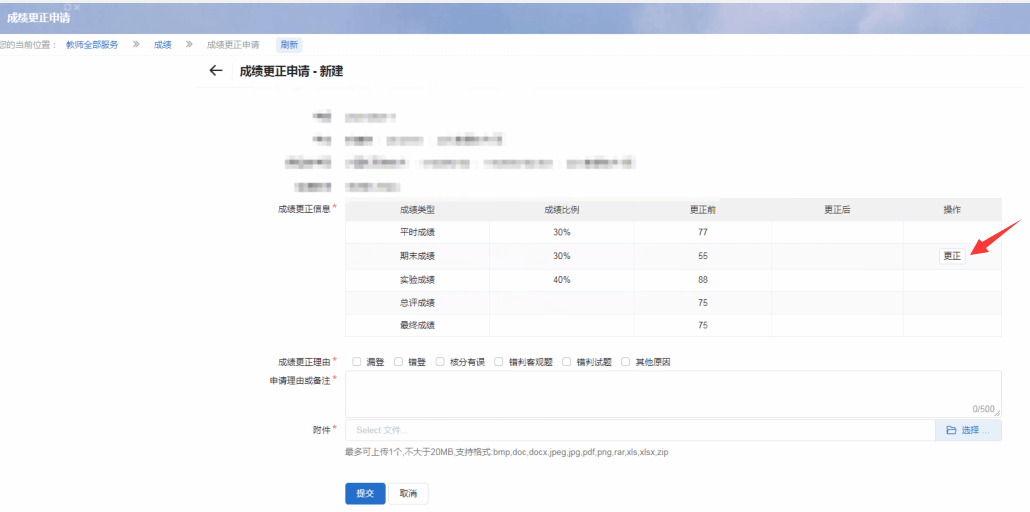Tick the 核分有误 checkbox
This screenshot has height=512, width=1030.
(x=440, y=362)
